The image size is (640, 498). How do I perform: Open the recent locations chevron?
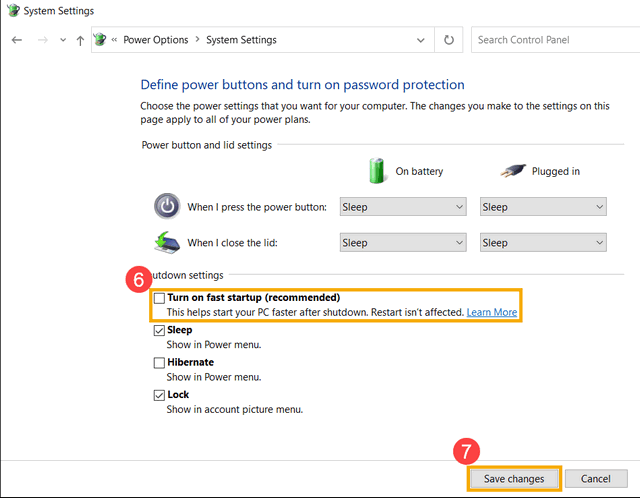(x=62, y=40)
